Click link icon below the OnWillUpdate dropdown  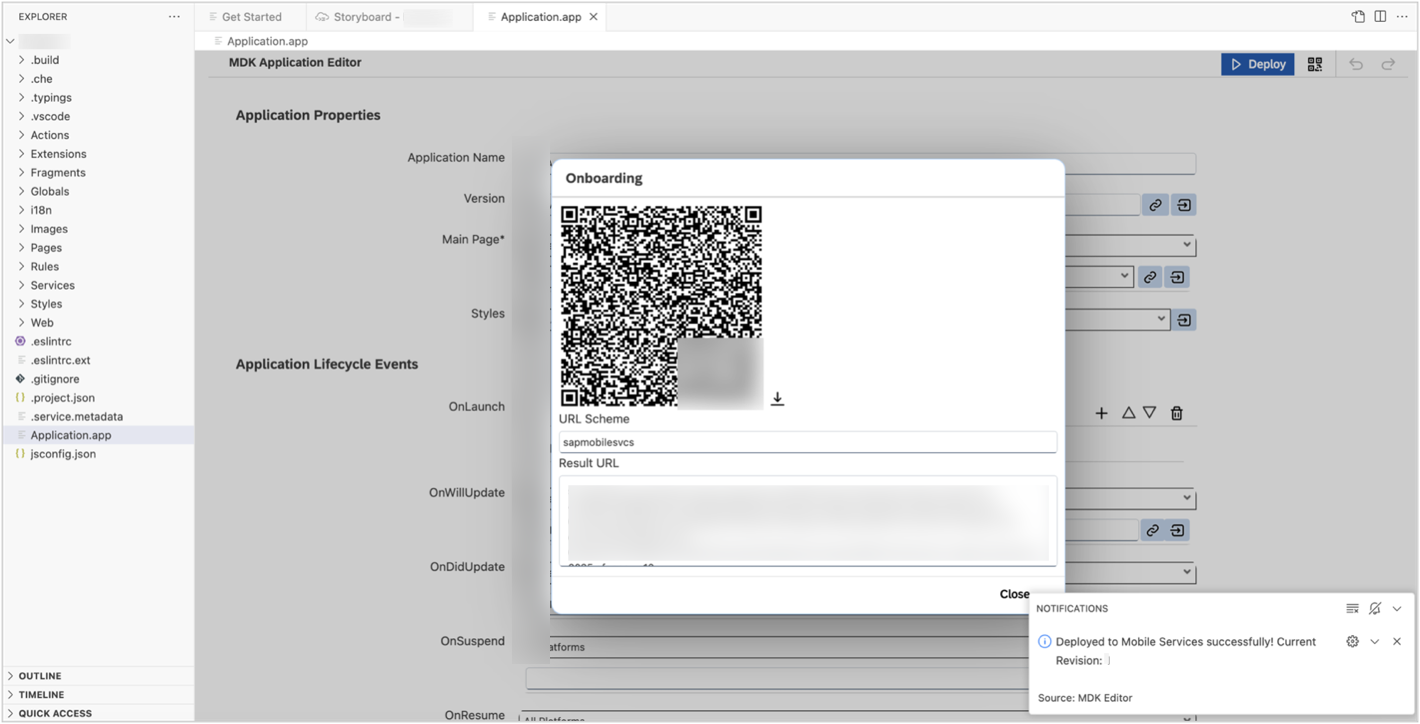pyautogui.click(x=1152, y=530)
